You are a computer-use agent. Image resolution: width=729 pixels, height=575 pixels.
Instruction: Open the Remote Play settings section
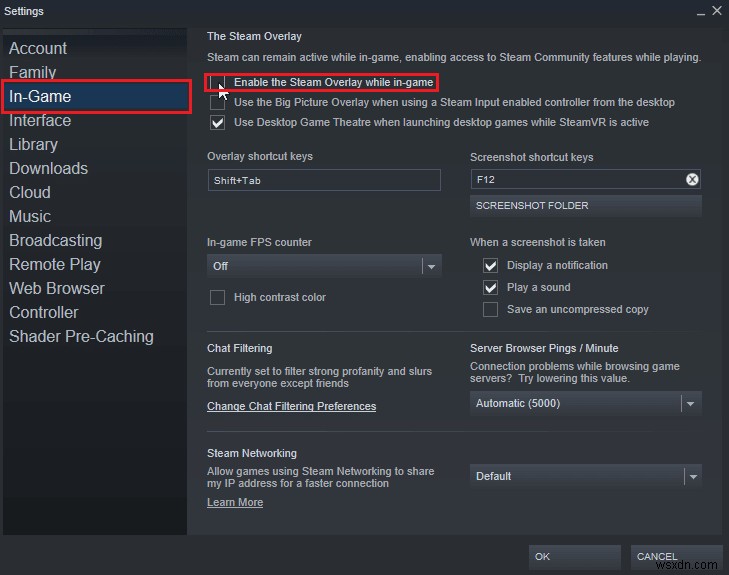coord(55,264)
